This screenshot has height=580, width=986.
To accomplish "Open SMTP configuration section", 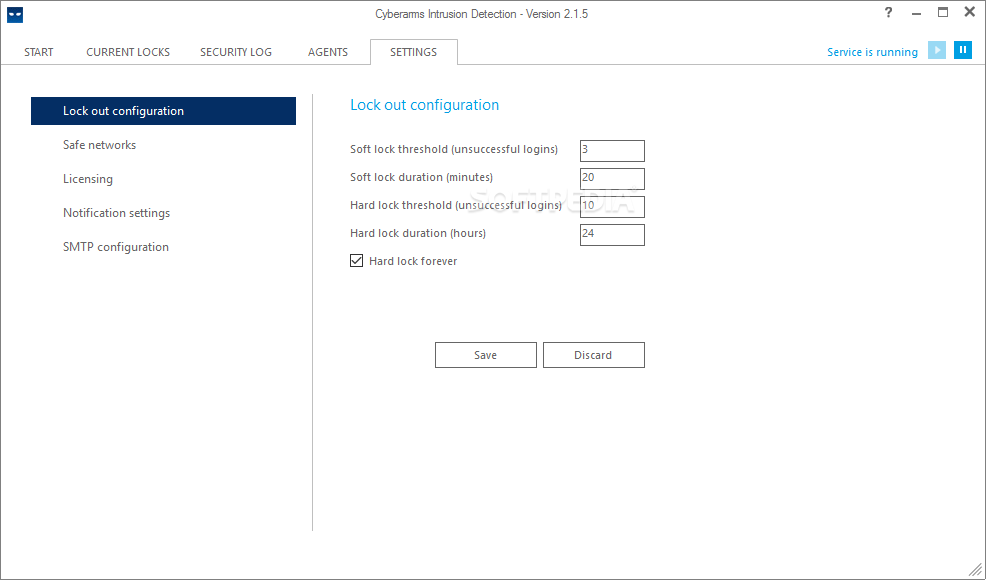I will click(x=116, y=247).
